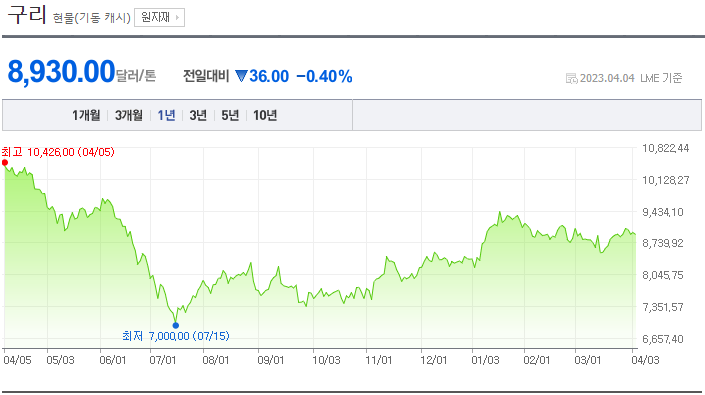Click the 최고 10,426.00 (04/05) label
This screenshot has height=395, width=705.
(x=58, y=152)
